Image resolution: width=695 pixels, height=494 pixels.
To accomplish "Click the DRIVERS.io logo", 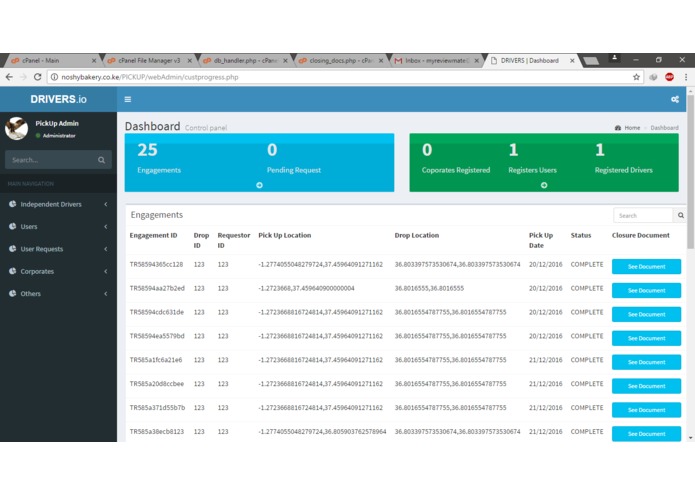I will (x=59, y=99).
